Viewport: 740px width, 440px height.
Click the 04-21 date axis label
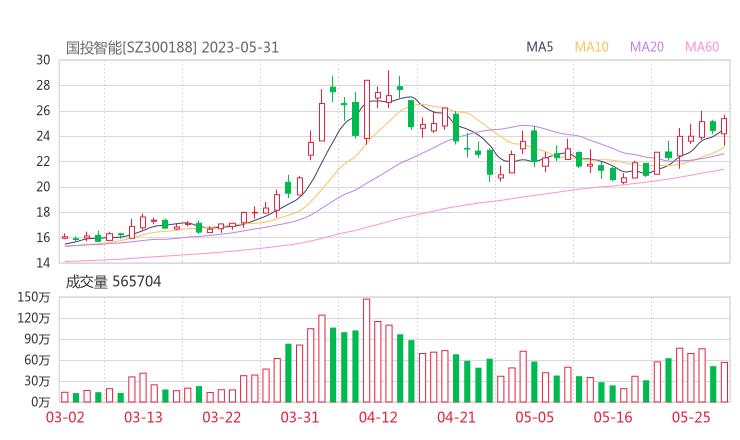(x=456, y=417)
